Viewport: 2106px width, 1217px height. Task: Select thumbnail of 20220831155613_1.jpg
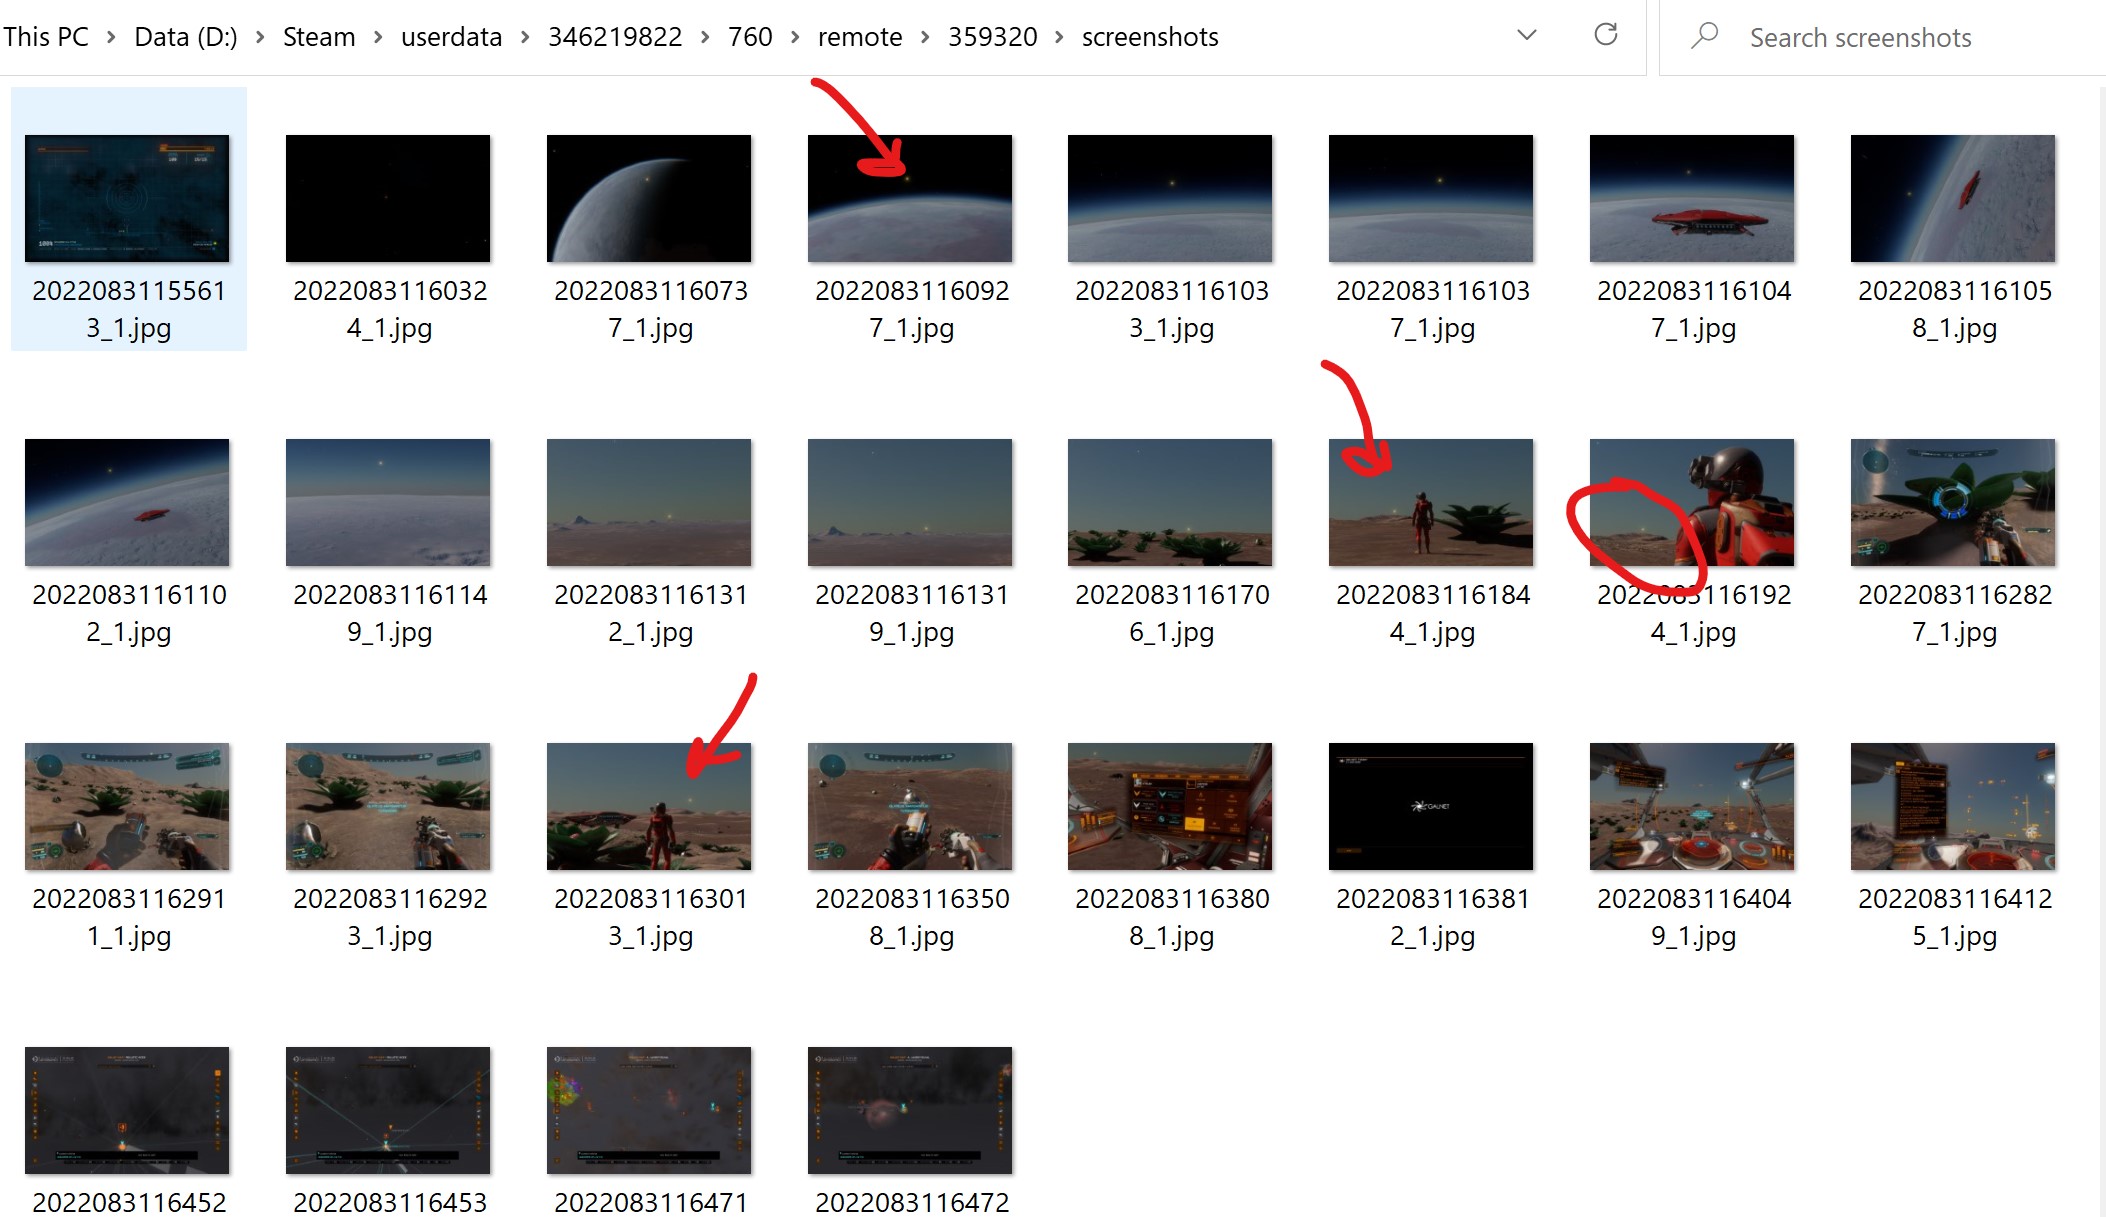click(127, 198)
